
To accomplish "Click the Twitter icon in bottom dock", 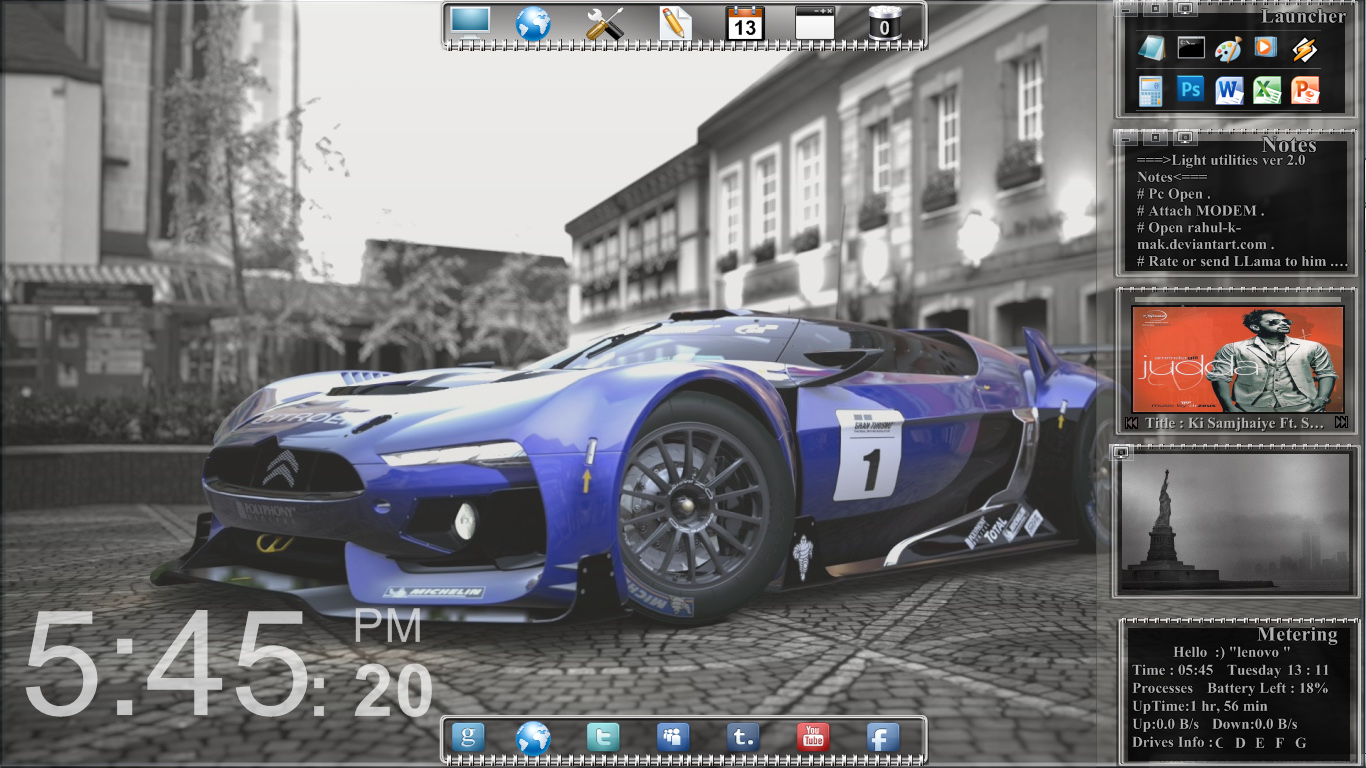I will (x=602, y=738).
